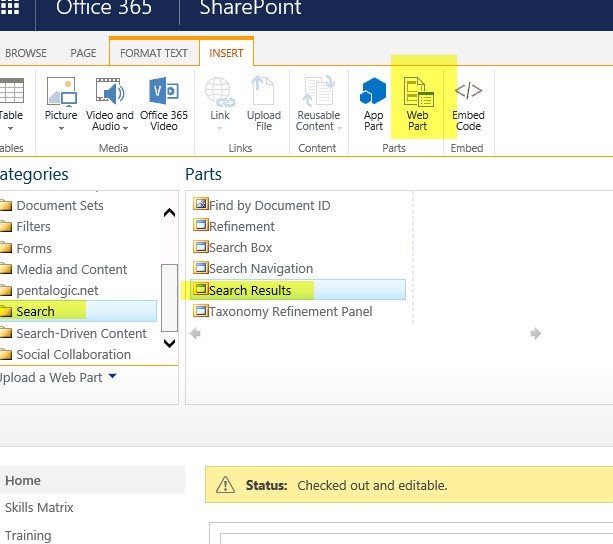Select the Media and Content category
The image size is (613, 544).
coord(71,269)
